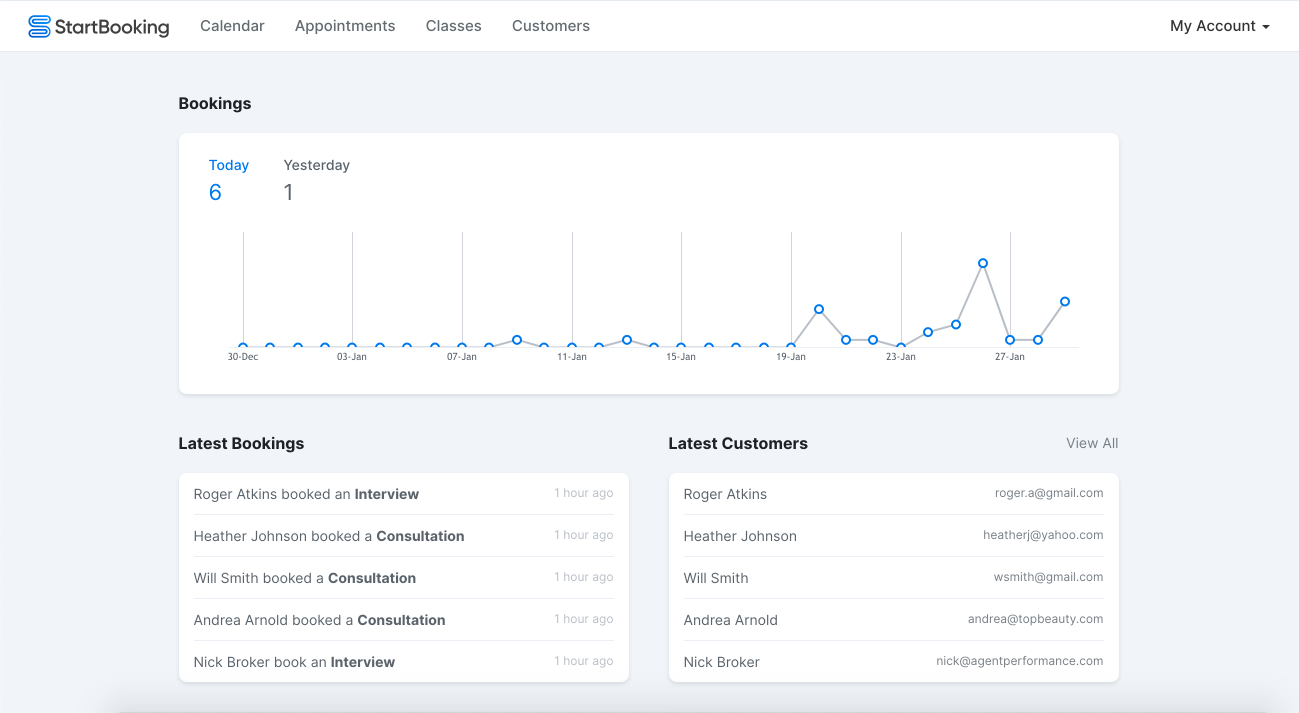The image size is (1299, 713).
Task: Open the Classes section
Action: pos(453,26)
